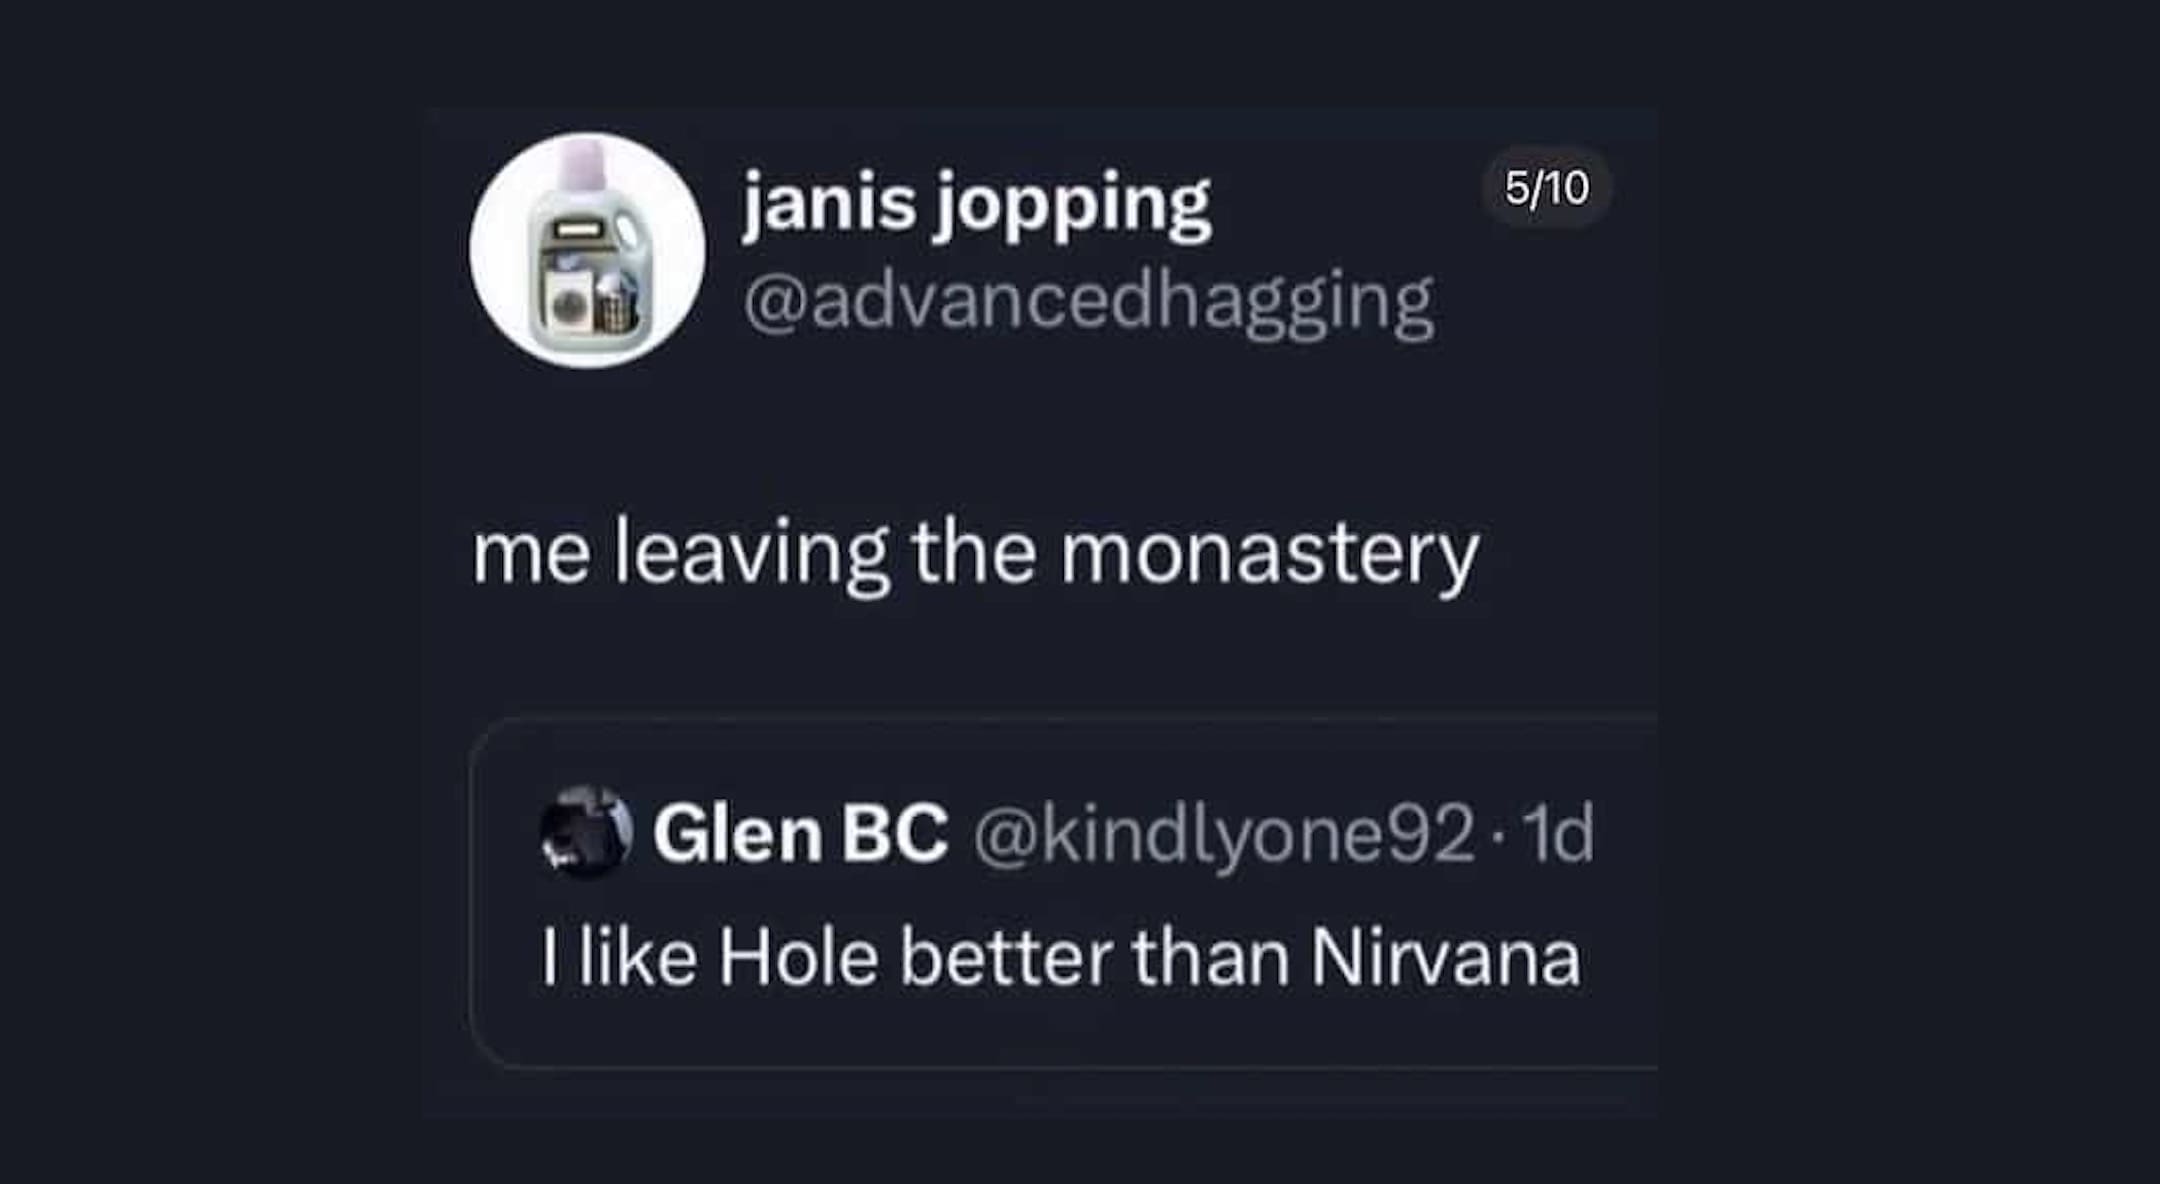Click the 5/10 image counter badge

1546,188
